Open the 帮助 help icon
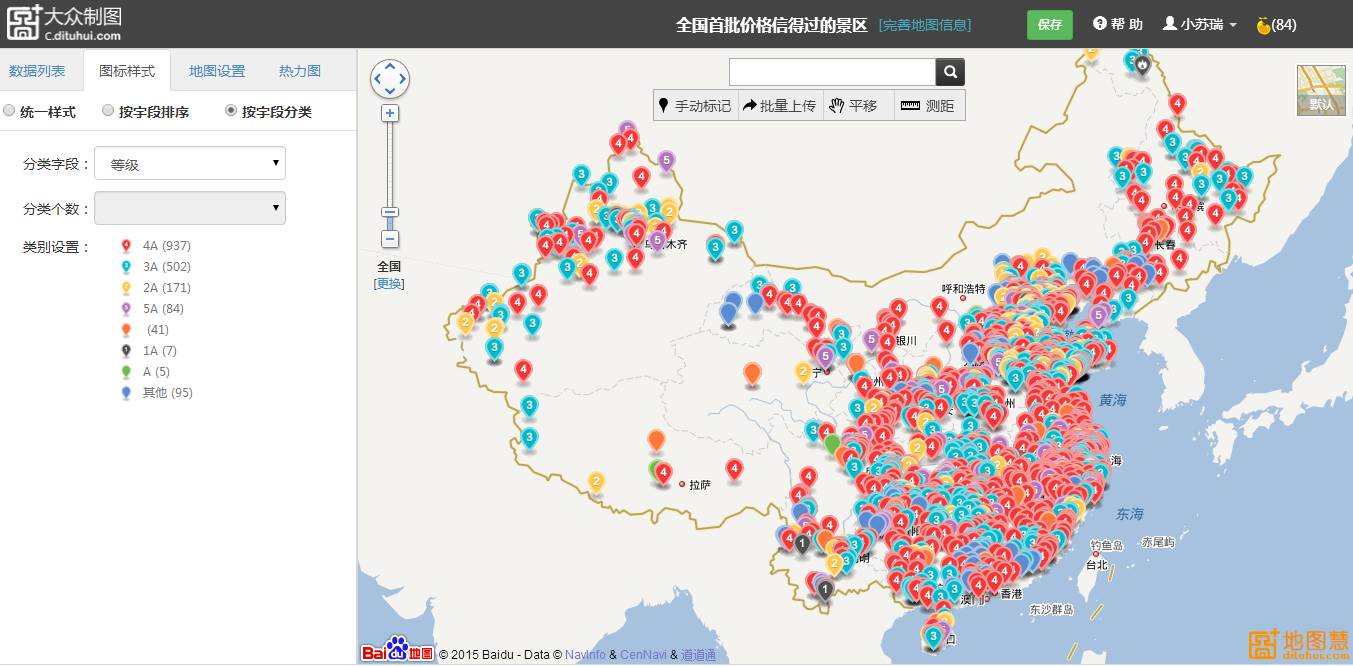The image size is (1353, 667). [1100, 24]
